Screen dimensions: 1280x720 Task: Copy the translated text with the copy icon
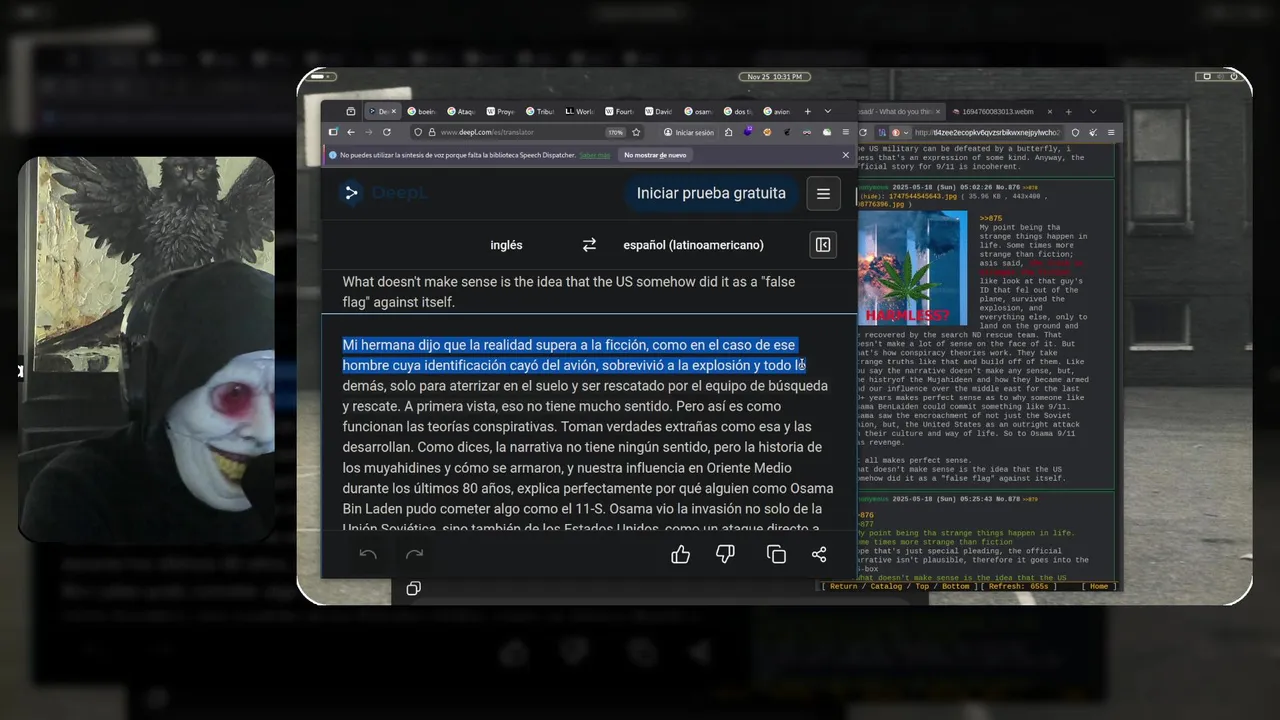pos(776,554)
